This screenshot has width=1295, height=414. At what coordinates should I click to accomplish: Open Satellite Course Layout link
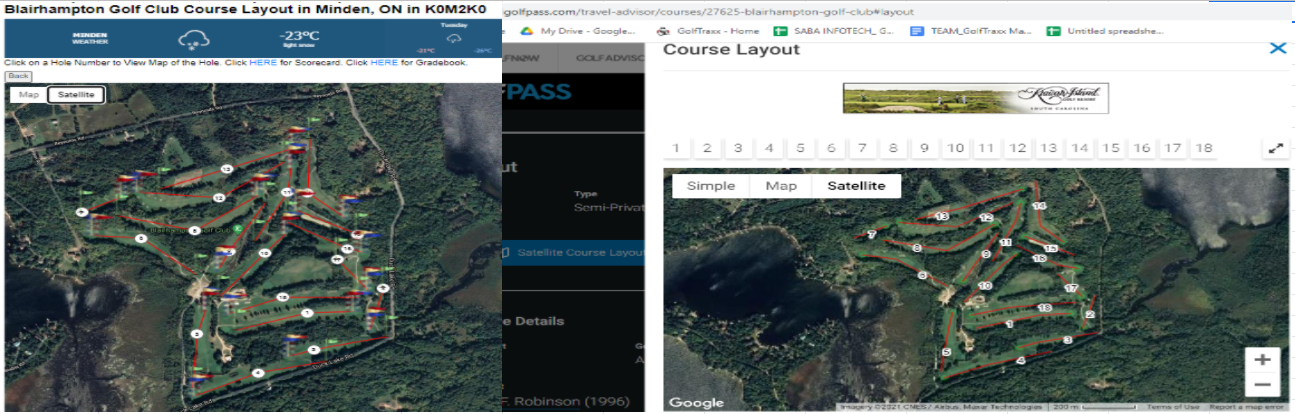[x=579, y=252]
